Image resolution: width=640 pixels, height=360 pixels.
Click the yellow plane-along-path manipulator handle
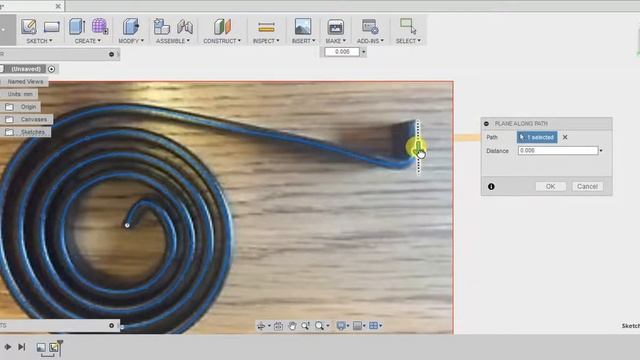(x=416, y=148)
